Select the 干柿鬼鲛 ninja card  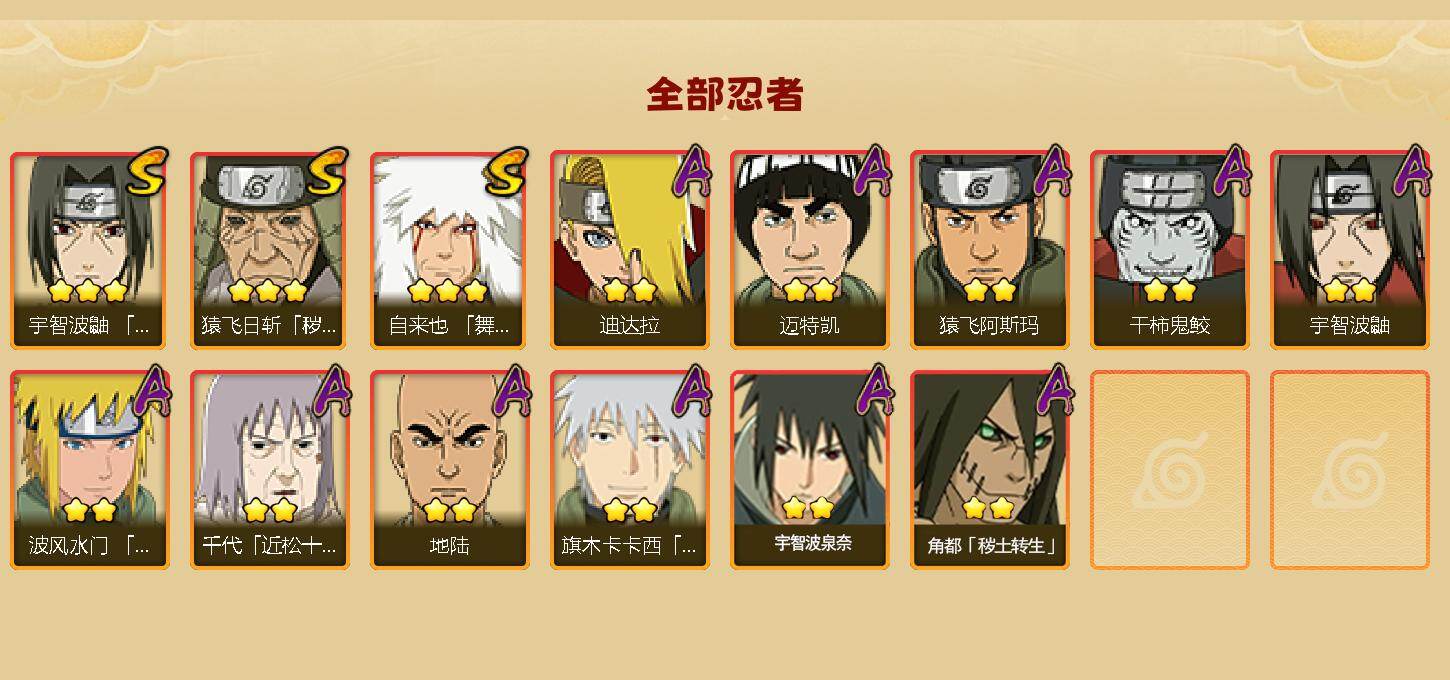[1170, 250]
